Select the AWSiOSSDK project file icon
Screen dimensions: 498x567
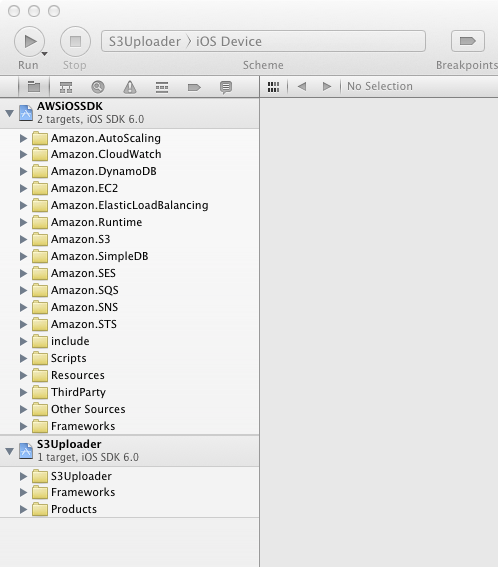click(26, 112)
